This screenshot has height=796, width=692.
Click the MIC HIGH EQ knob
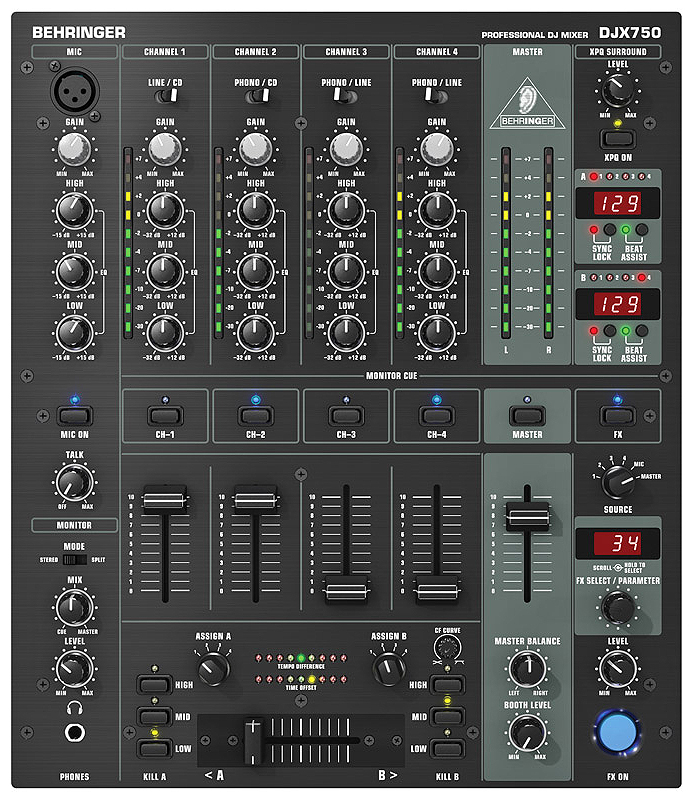pyautogui.click(x=74, y=211)
